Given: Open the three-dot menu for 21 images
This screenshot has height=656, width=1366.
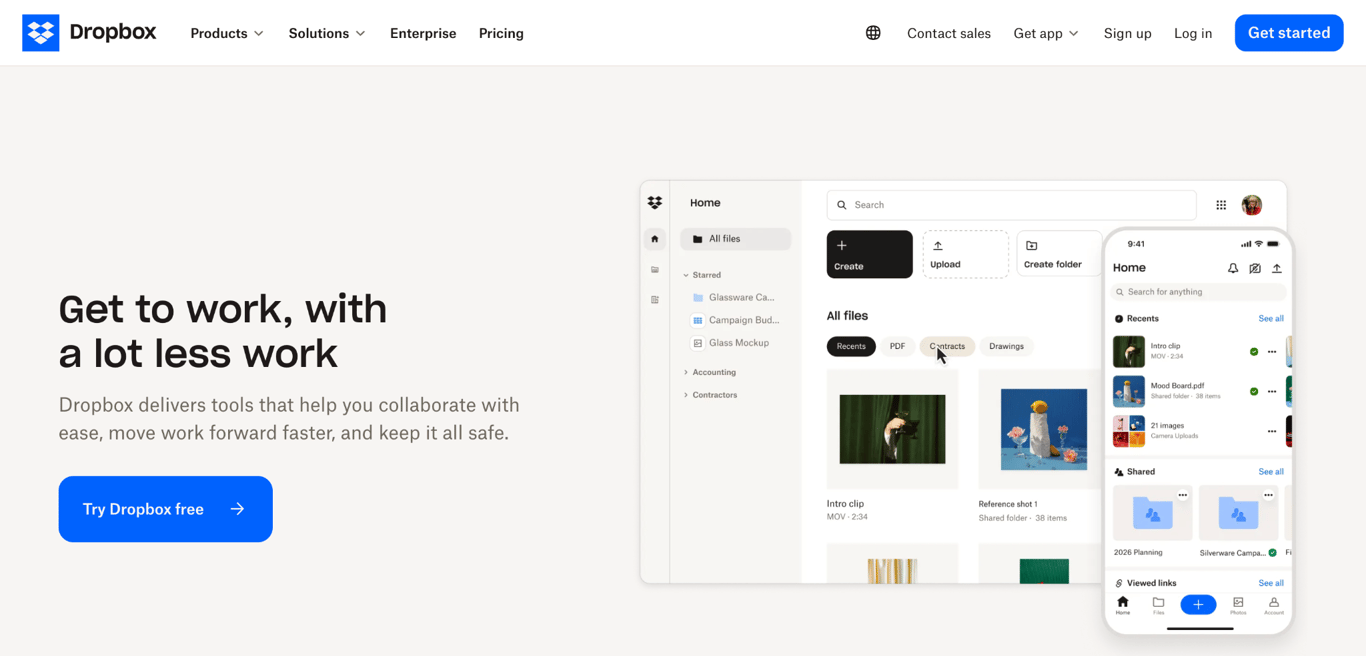Looking at the screenshot, I should (1272, 432).
